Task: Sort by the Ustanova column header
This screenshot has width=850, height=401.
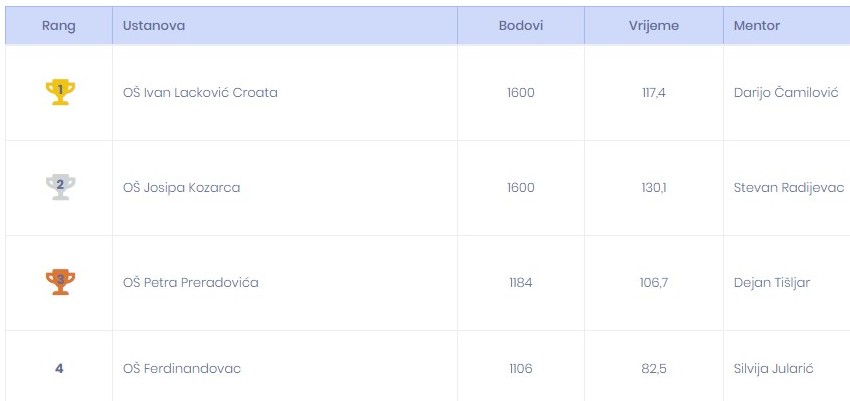Action: click(154, 25)
